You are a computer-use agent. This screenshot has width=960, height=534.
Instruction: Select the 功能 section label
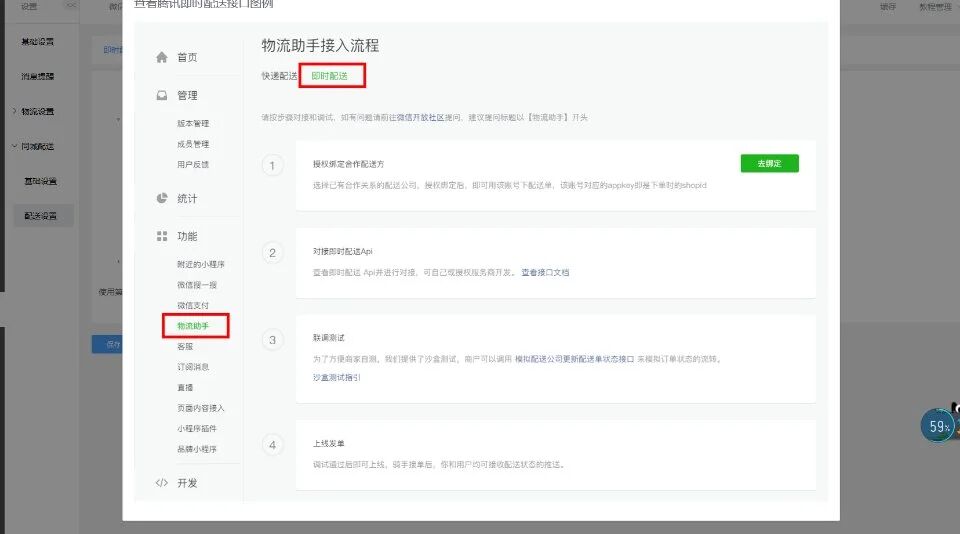tap(187, 236)
